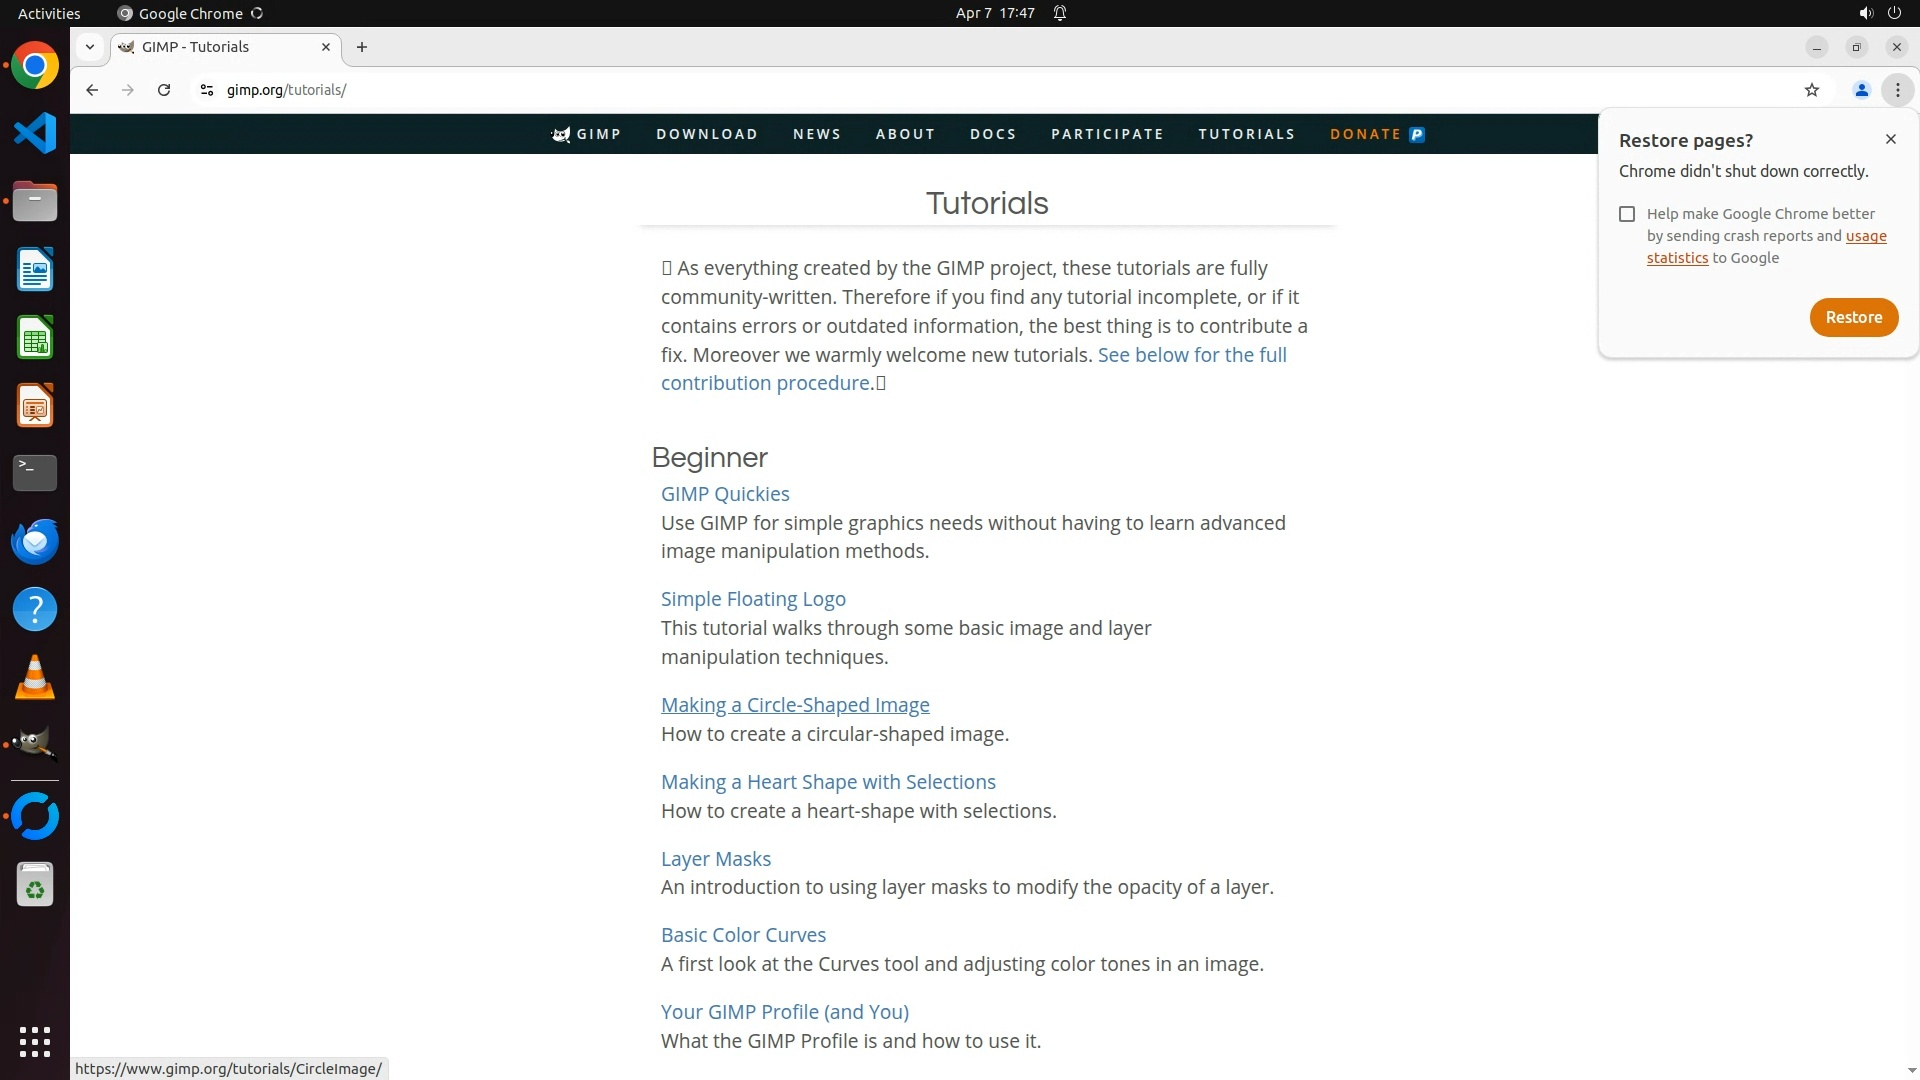
Task: Bookmark this page with star icon
Action: [1811, 90]
